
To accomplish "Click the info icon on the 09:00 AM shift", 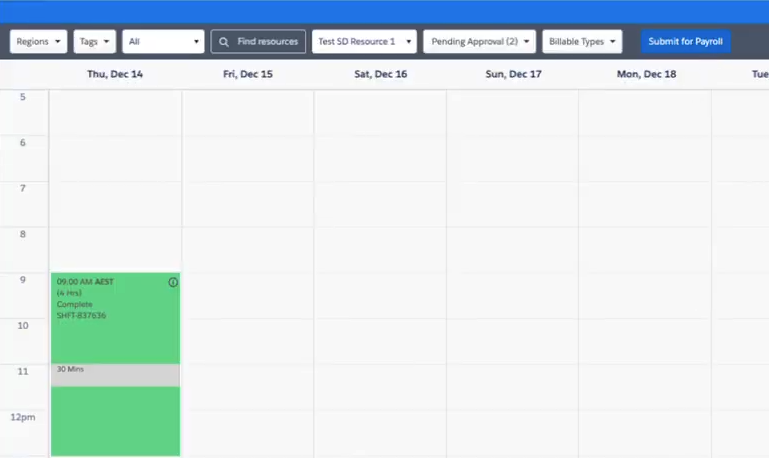I will [x=173, y=283].
